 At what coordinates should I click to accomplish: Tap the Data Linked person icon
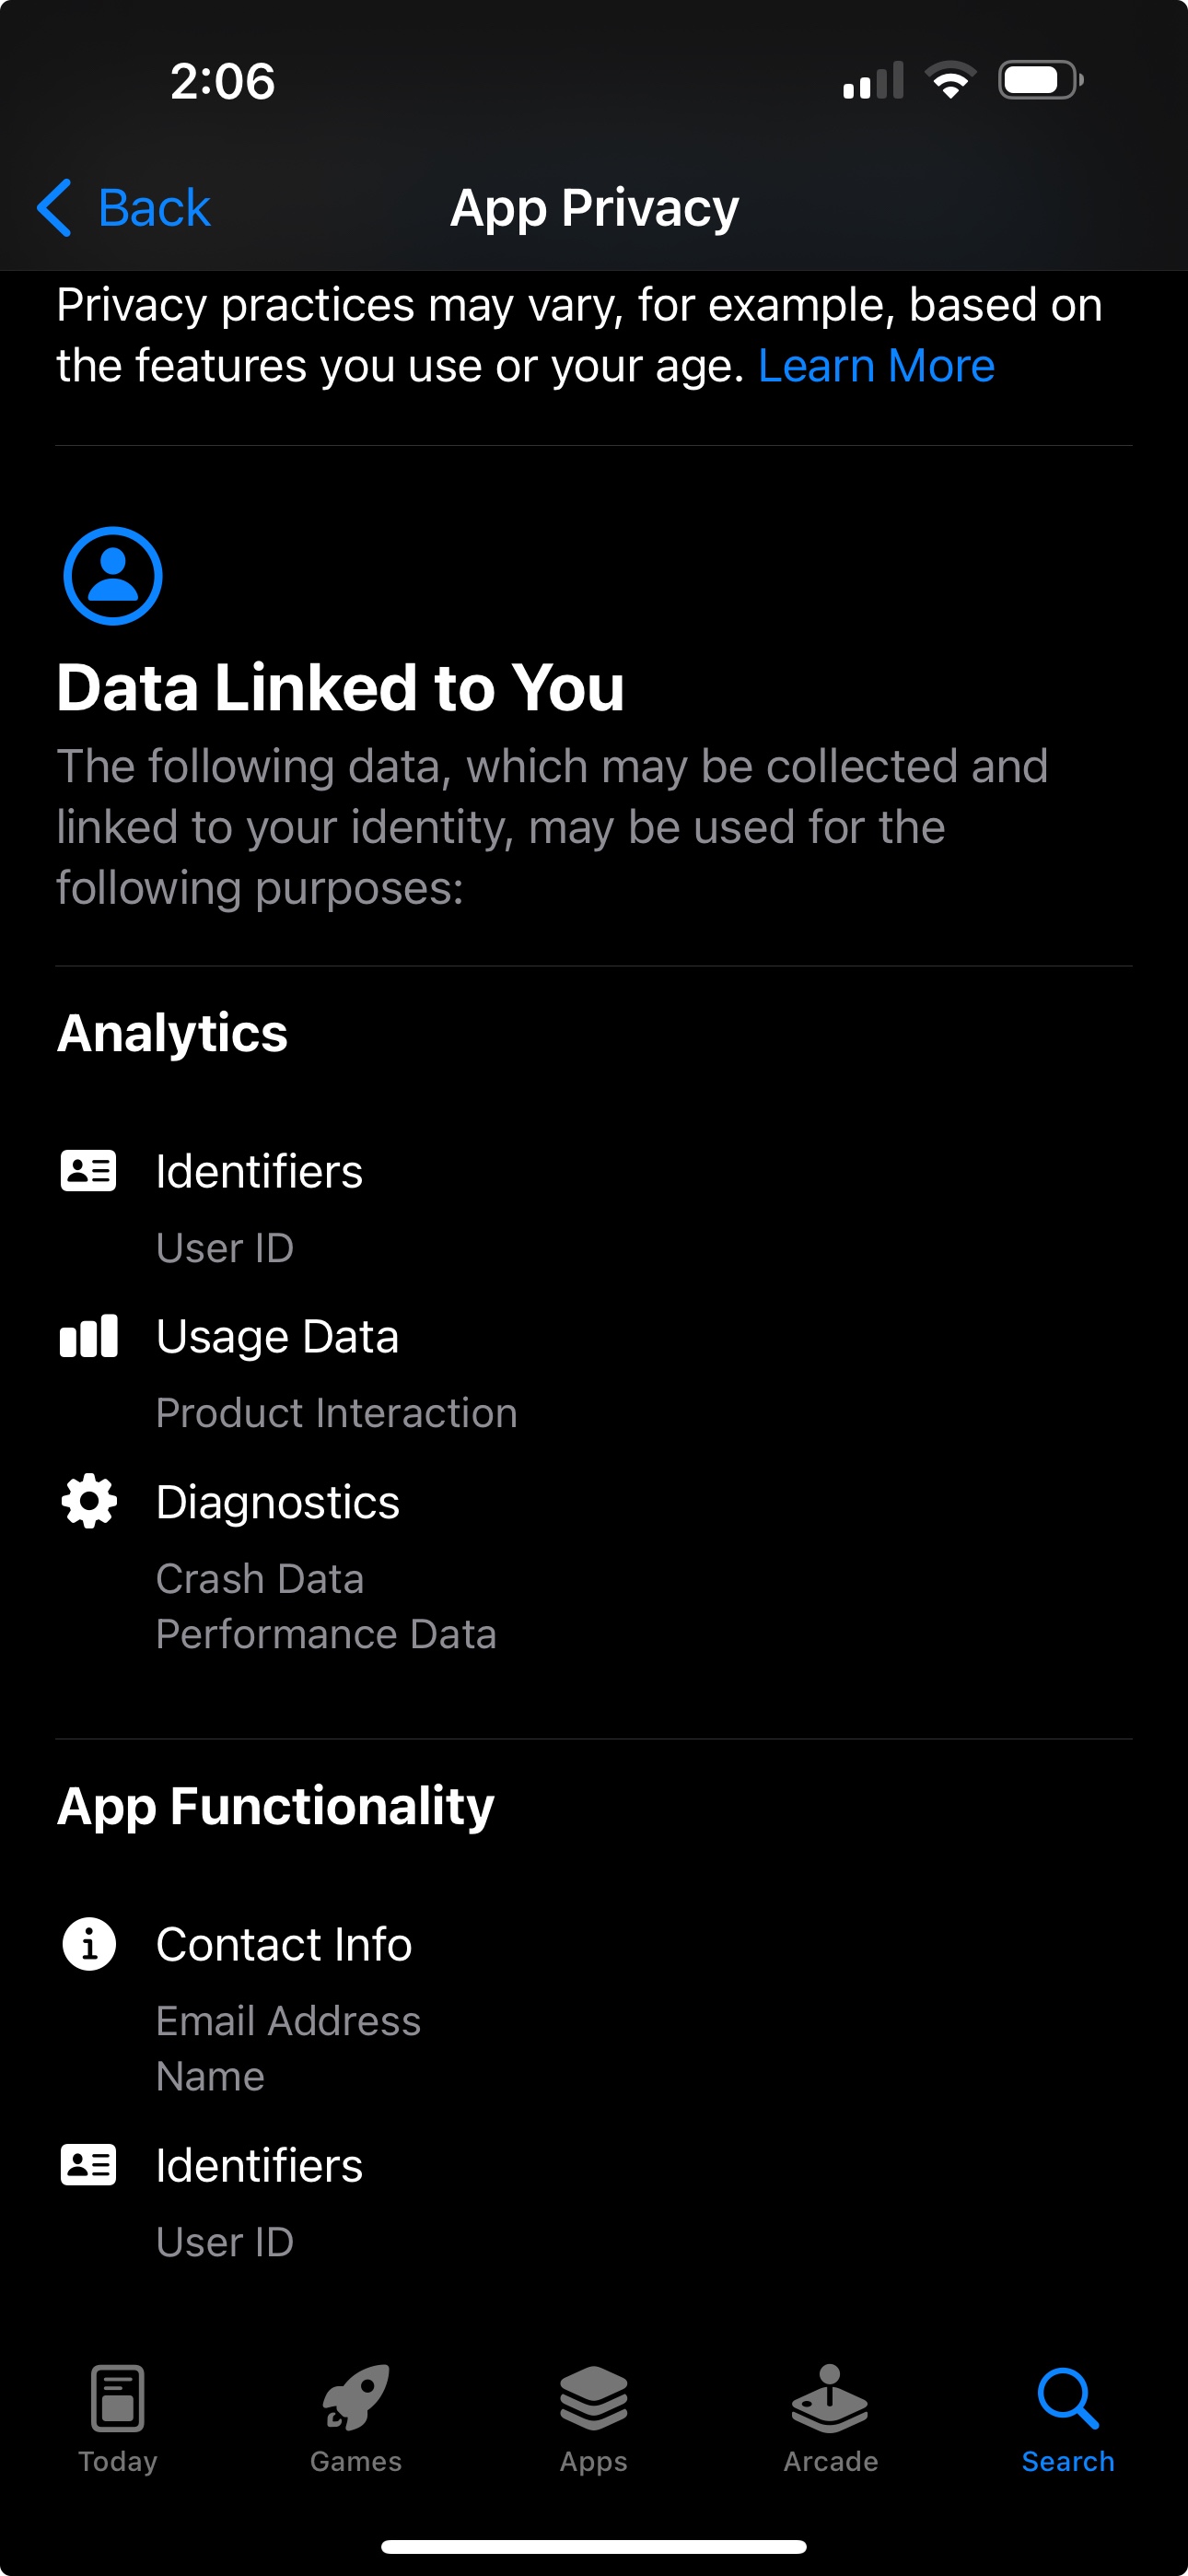tap(113, 576)
